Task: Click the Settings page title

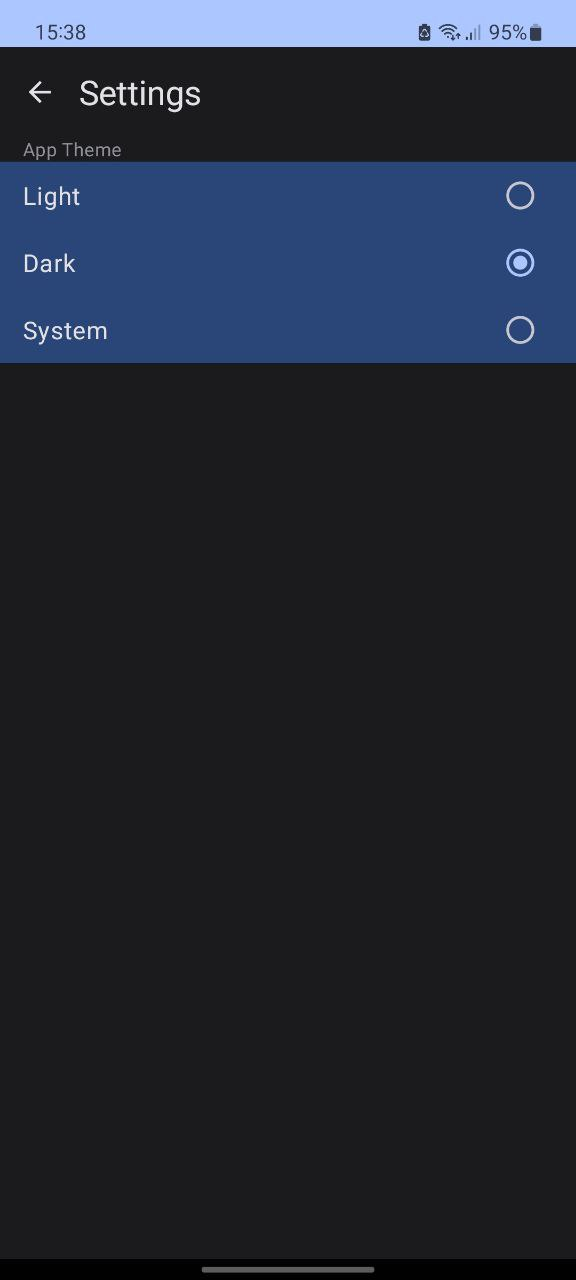Action: click(140, 93)
